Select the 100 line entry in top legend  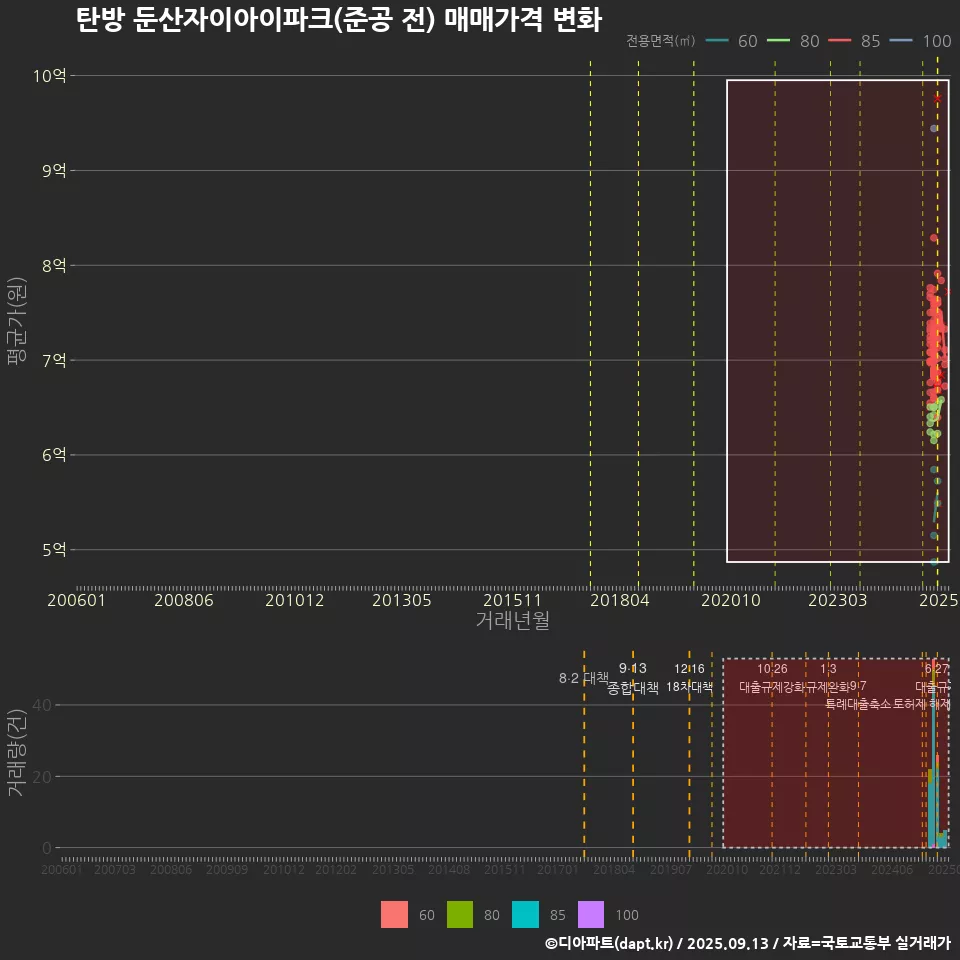920,41
